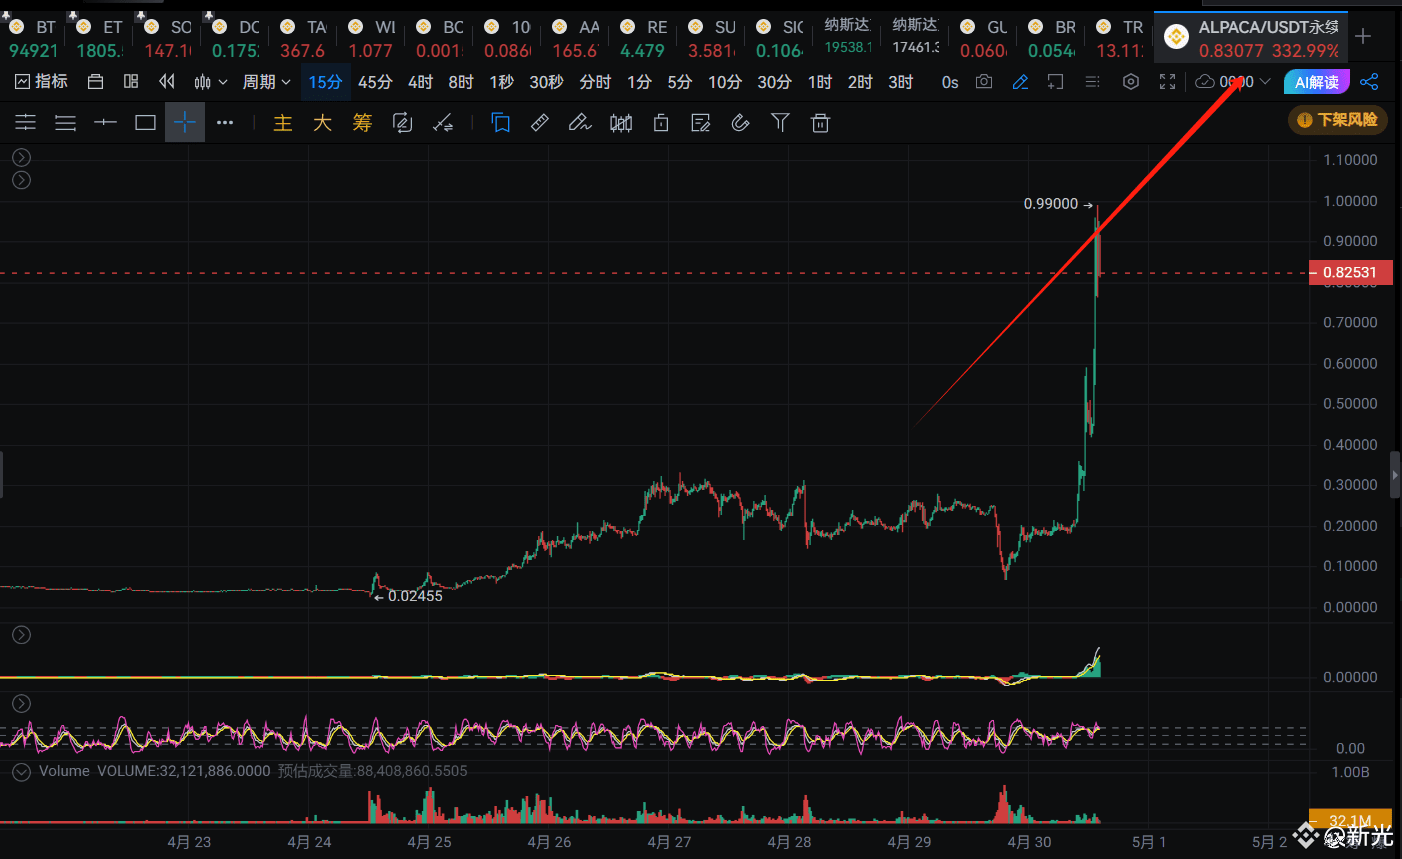Toggle the blue bookmark flag tool
This screenshot has width=1402, height=859.
(x=501, y=123)
